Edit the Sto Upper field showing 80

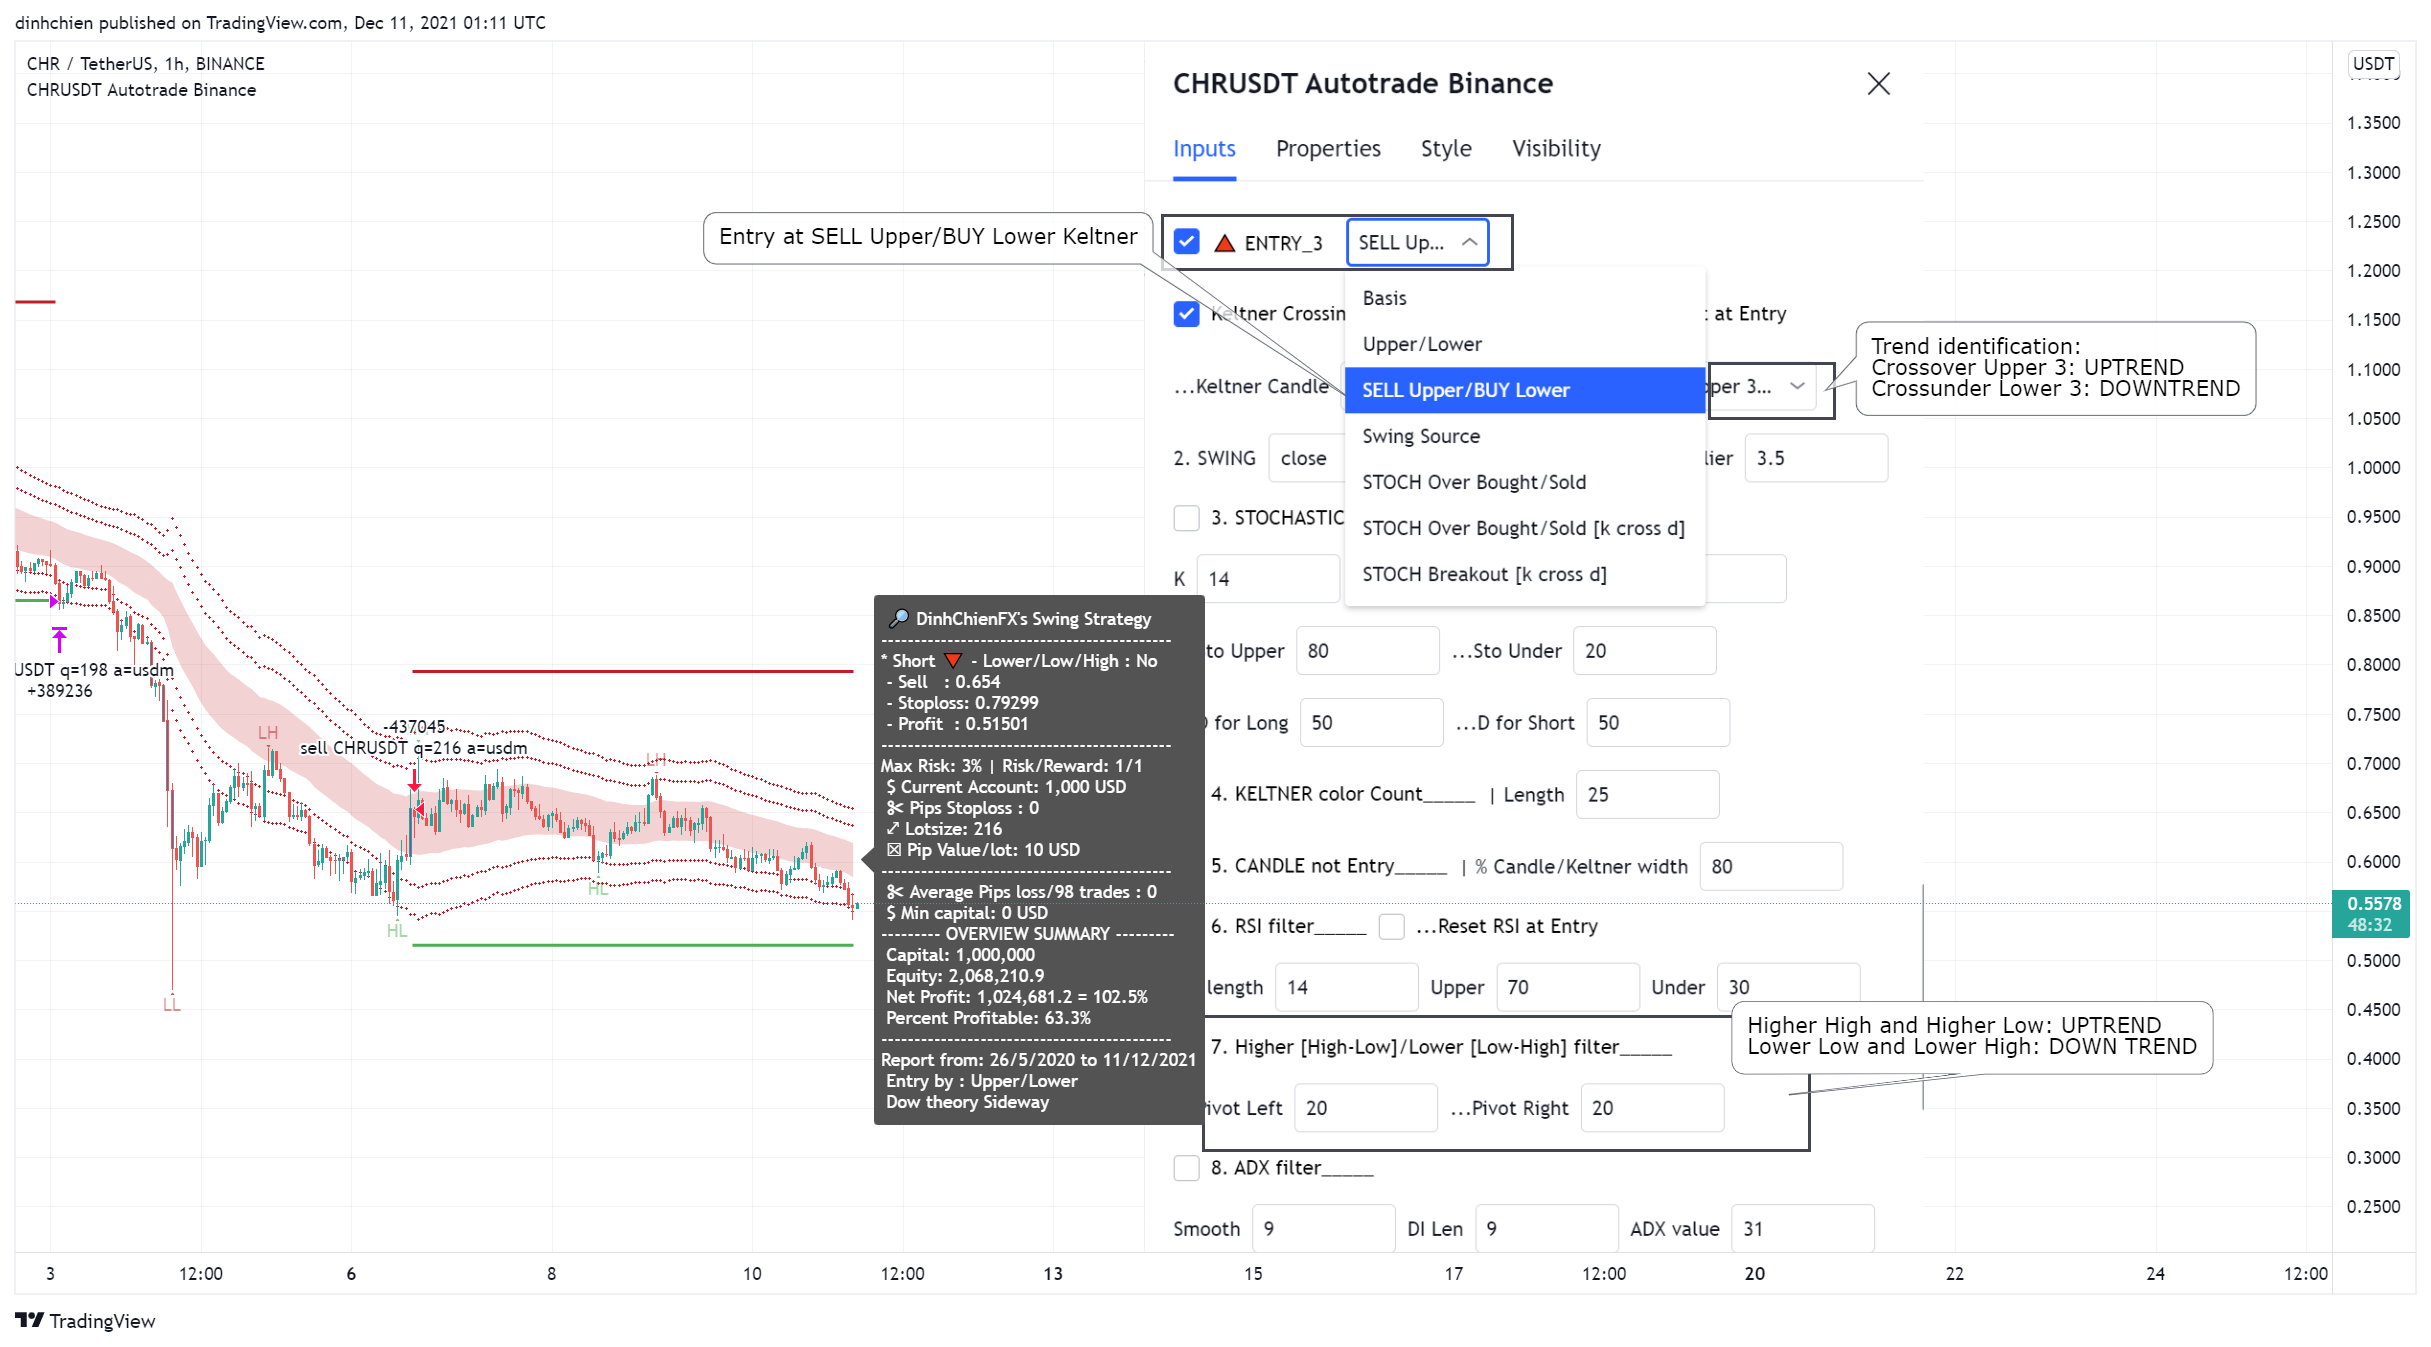point(1367,651)
